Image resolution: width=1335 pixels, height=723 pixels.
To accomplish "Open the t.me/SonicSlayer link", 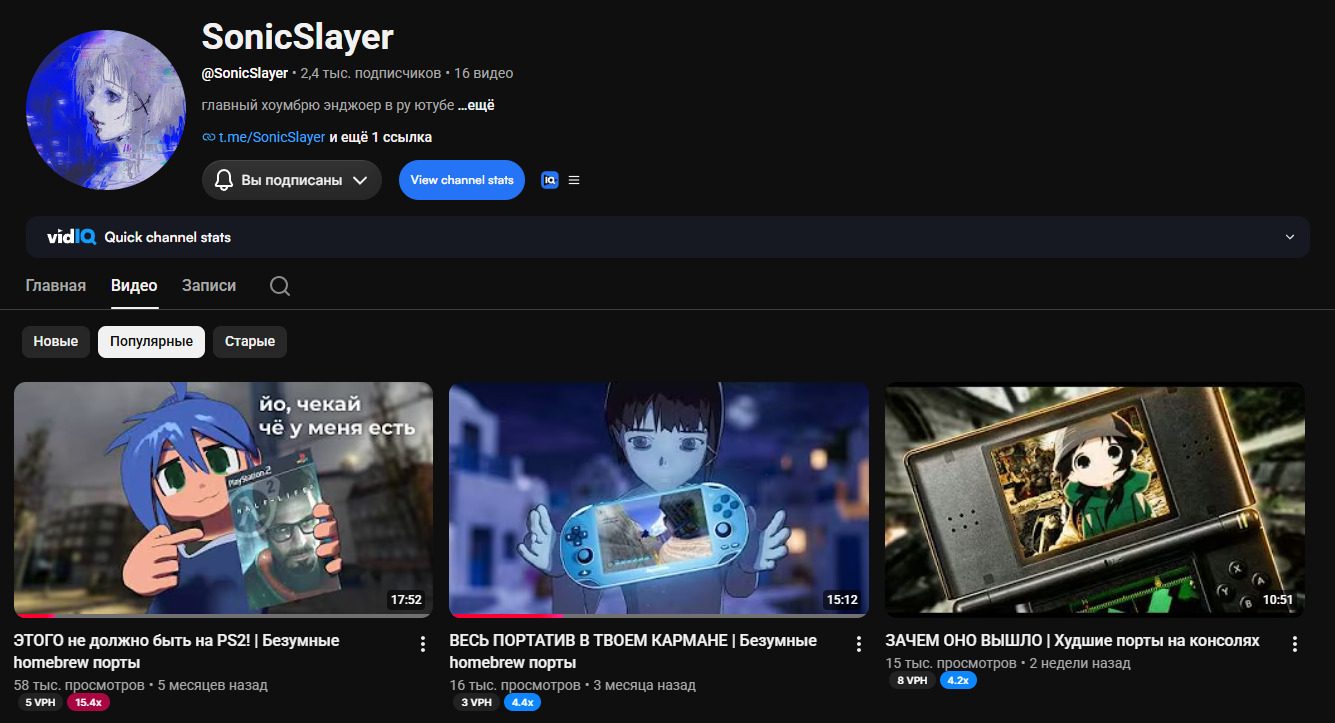I will (272, 137).
